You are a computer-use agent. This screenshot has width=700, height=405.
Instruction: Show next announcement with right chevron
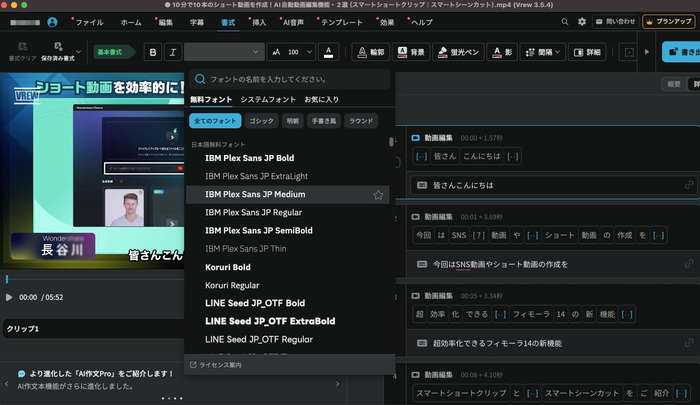pos(337,384)
